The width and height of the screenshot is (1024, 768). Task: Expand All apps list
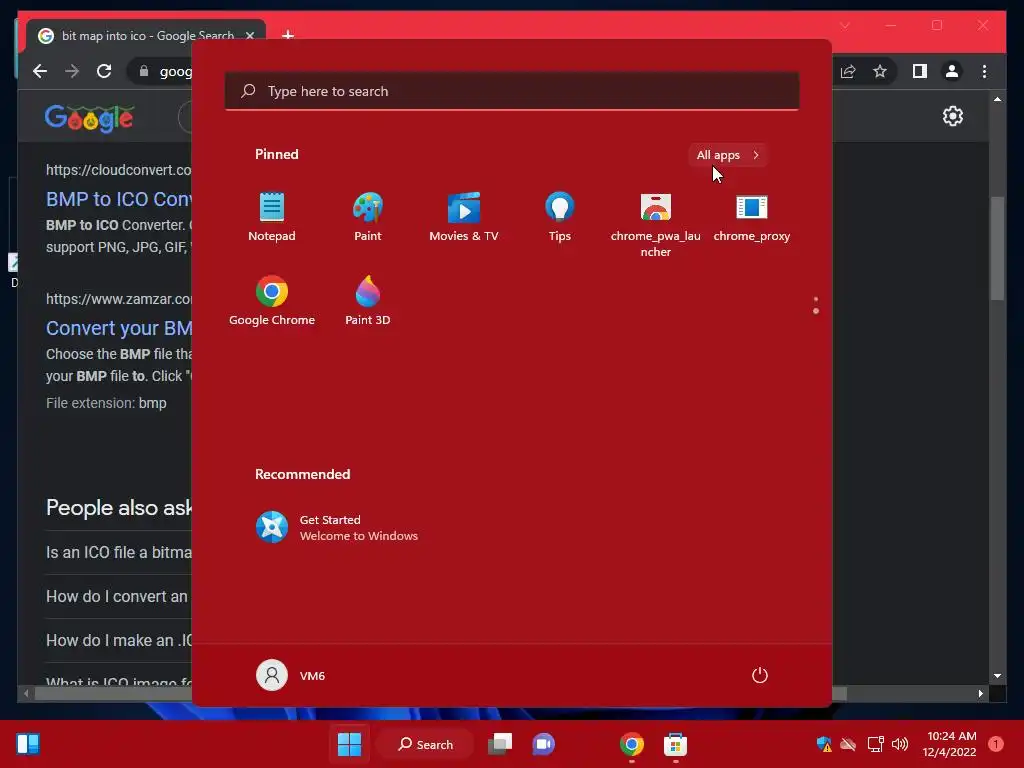tap(728, 155)
